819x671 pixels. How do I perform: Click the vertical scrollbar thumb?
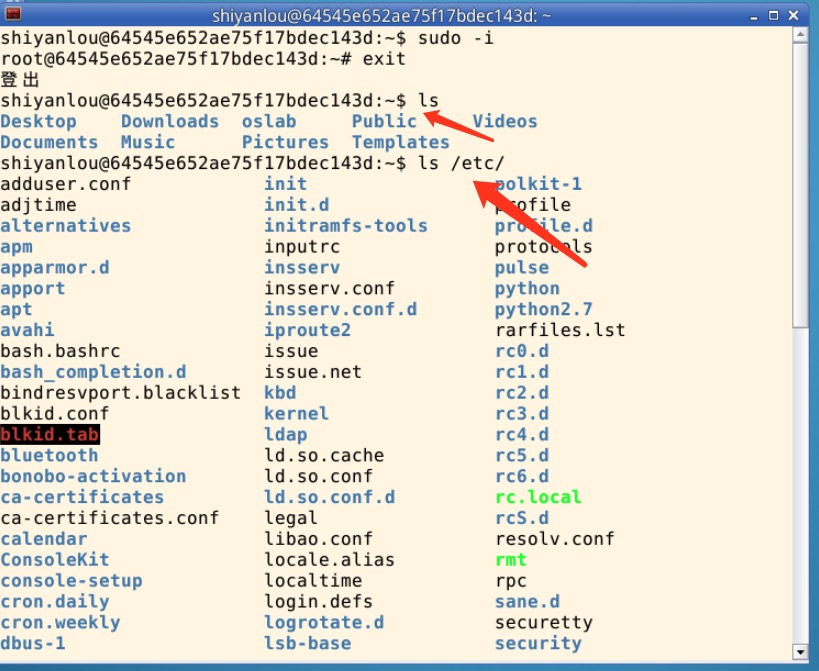799,190
